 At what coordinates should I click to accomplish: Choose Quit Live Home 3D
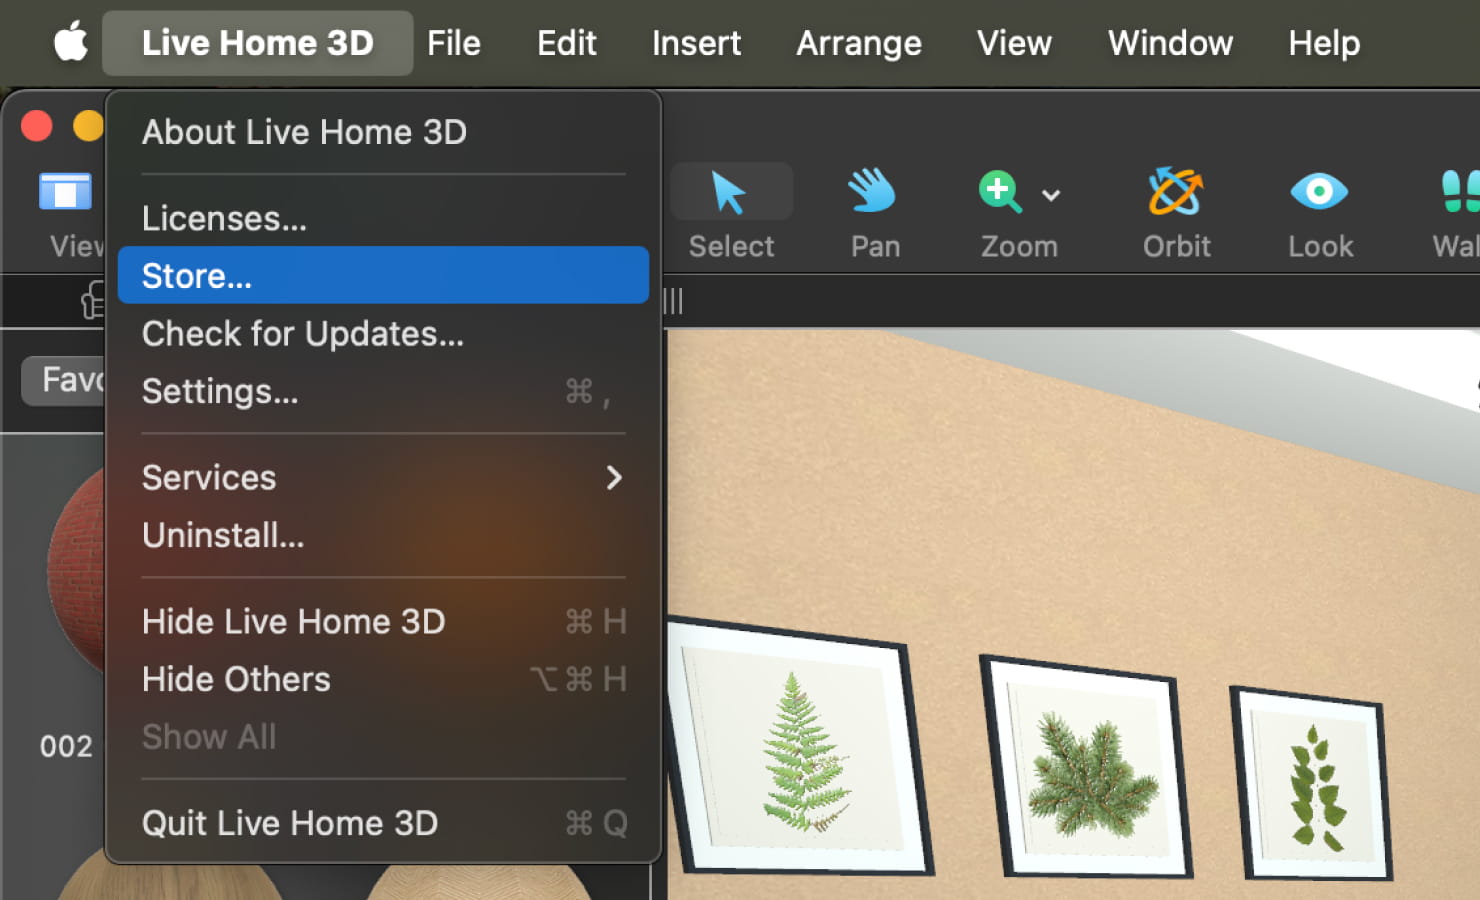click(x=290, y=822)
